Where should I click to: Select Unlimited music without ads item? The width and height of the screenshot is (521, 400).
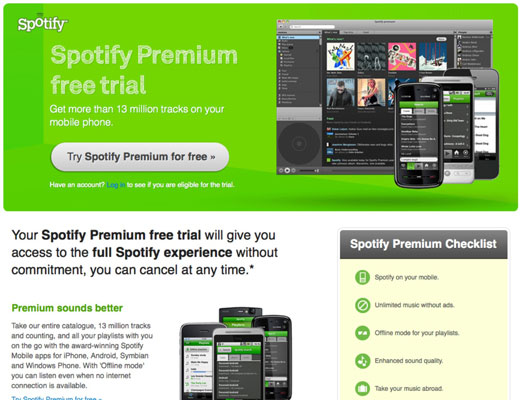pos(414,305)
